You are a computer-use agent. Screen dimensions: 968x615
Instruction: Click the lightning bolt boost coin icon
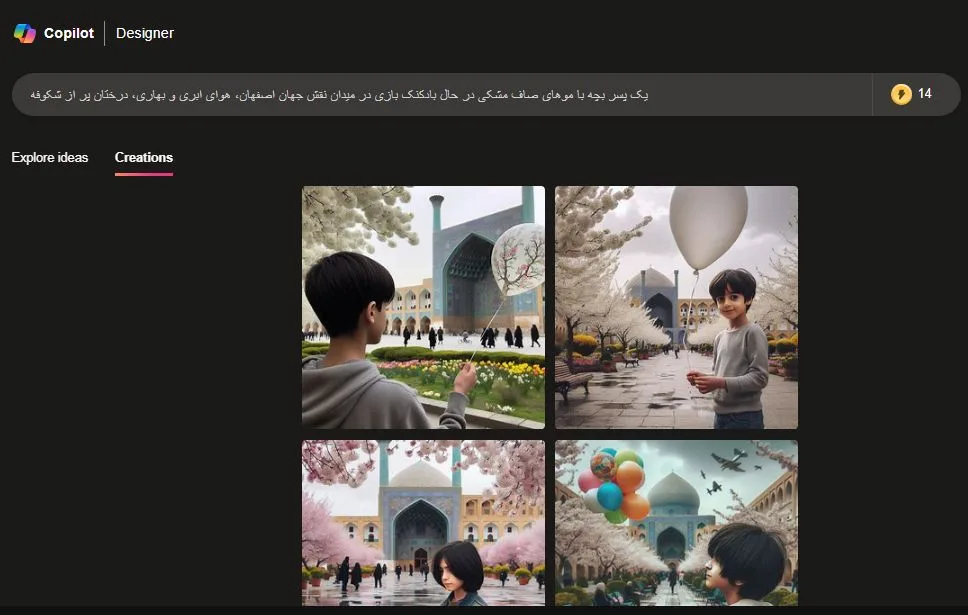point(901,94)
